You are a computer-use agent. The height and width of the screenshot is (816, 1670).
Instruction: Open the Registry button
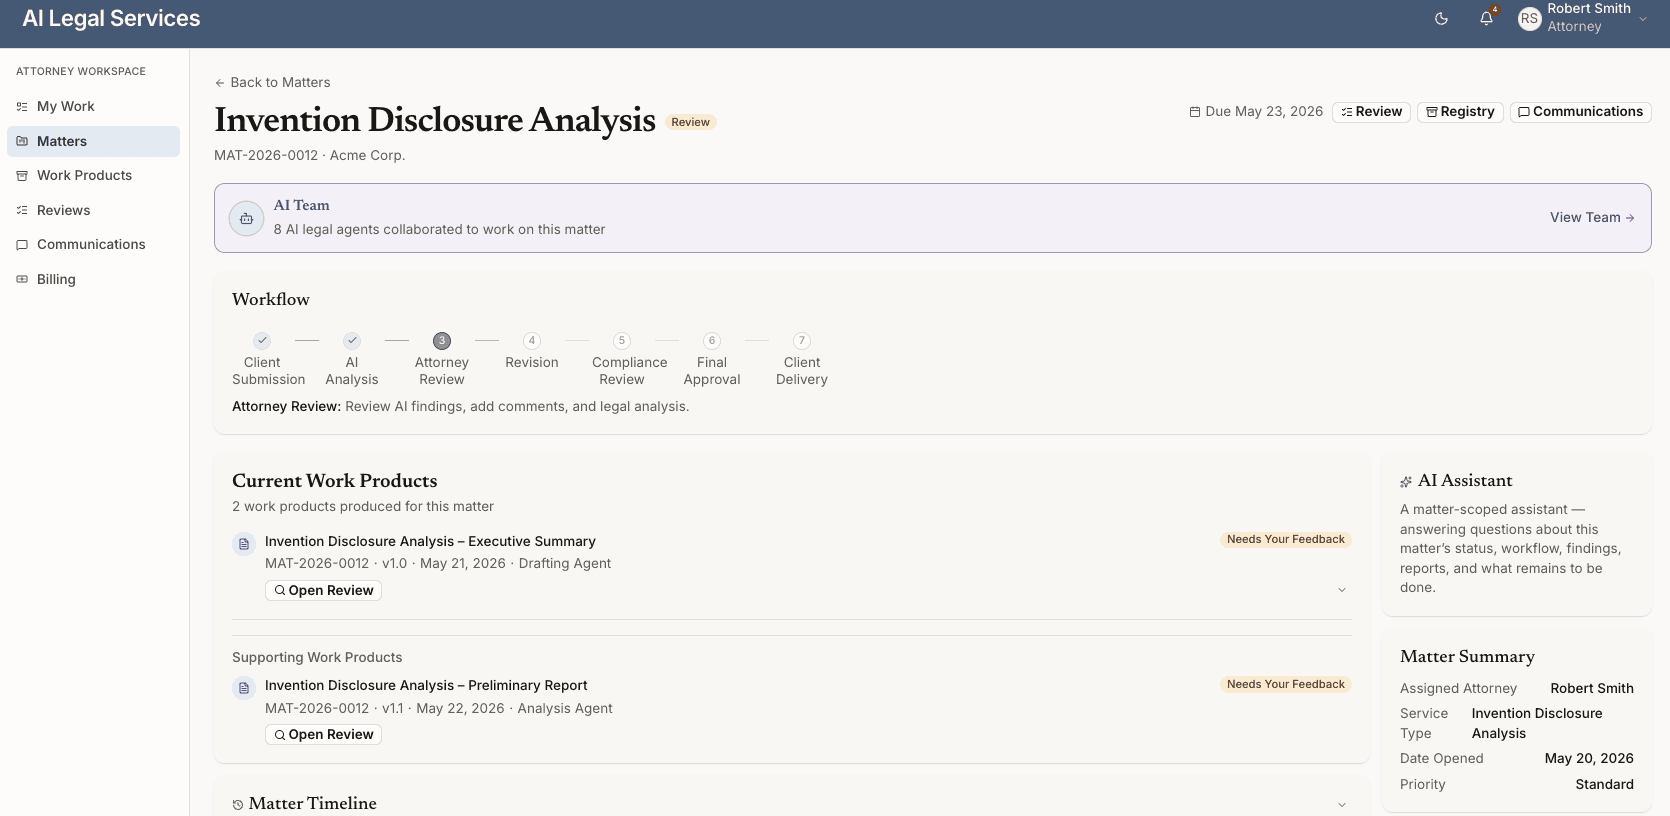pyautogui.click(x=1460, y=112)
